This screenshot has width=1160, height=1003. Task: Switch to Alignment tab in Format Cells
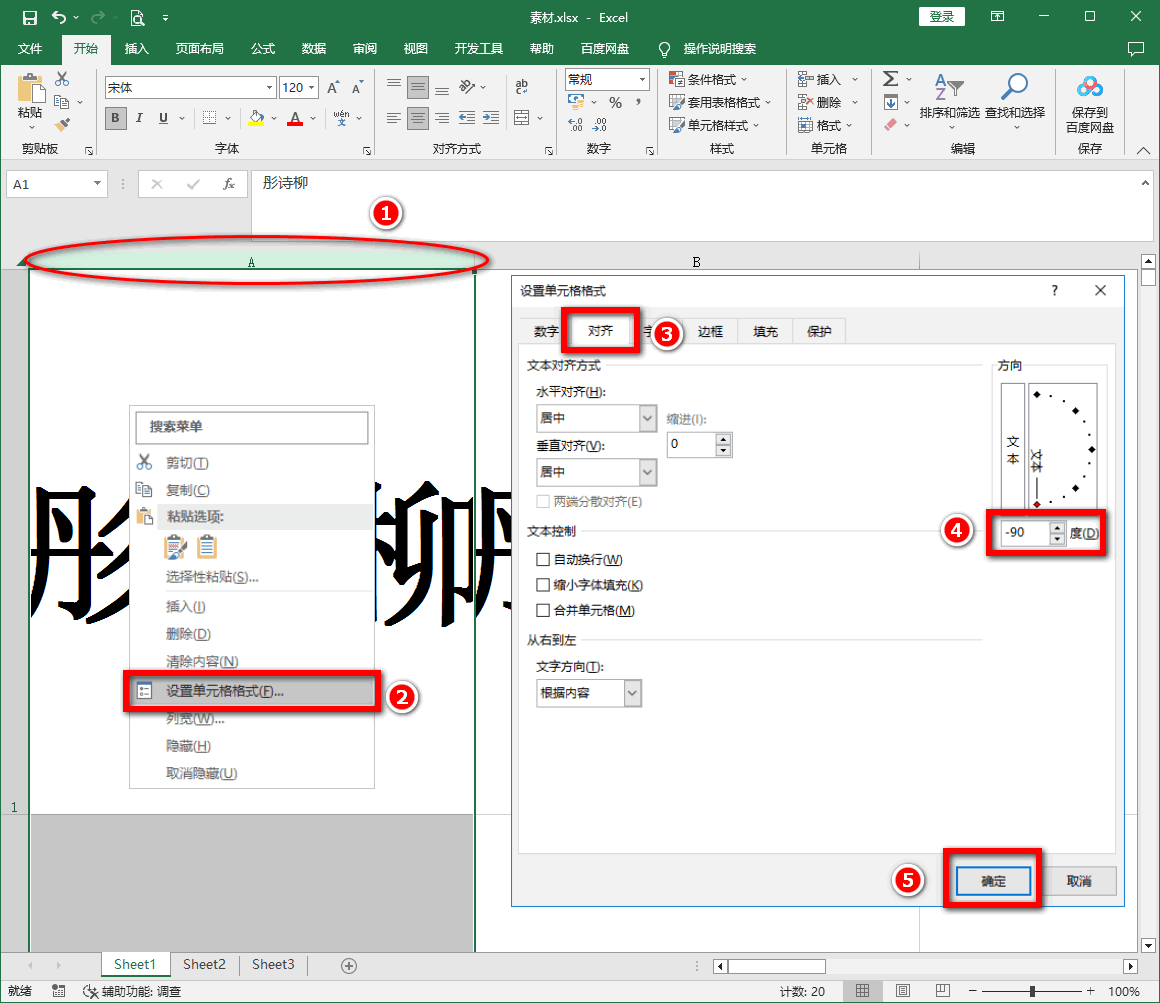(600, 331)
